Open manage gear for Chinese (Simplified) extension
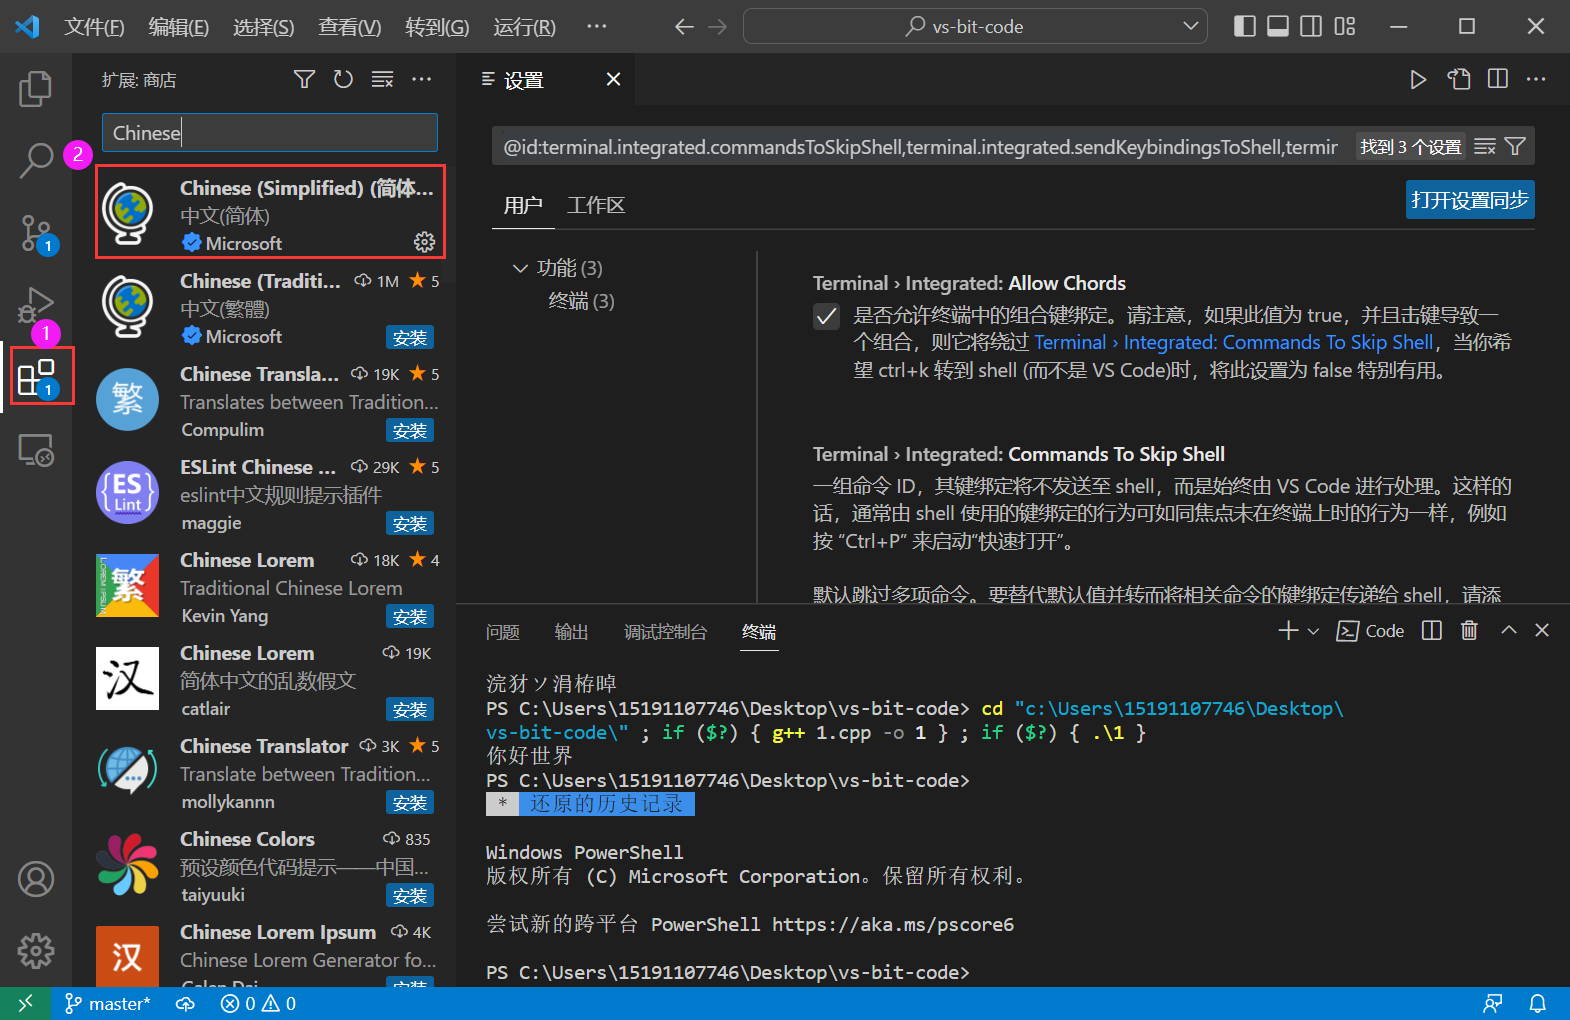This screenshot has height=1020, width=1570. point(424,242)
